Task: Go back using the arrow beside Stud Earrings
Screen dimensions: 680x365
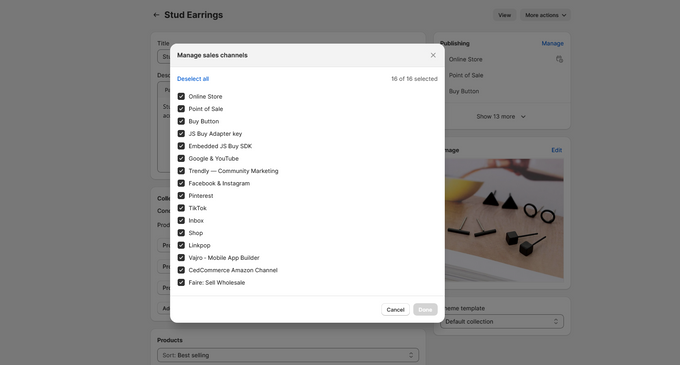Action: click(156, 15)
